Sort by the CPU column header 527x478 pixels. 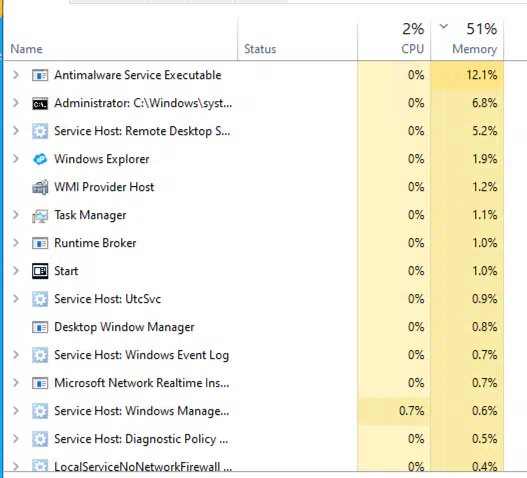[x=412, y=49]
